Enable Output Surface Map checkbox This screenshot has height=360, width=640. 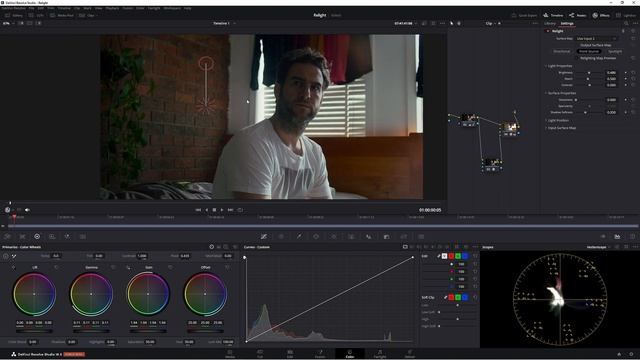coord(578,45)
